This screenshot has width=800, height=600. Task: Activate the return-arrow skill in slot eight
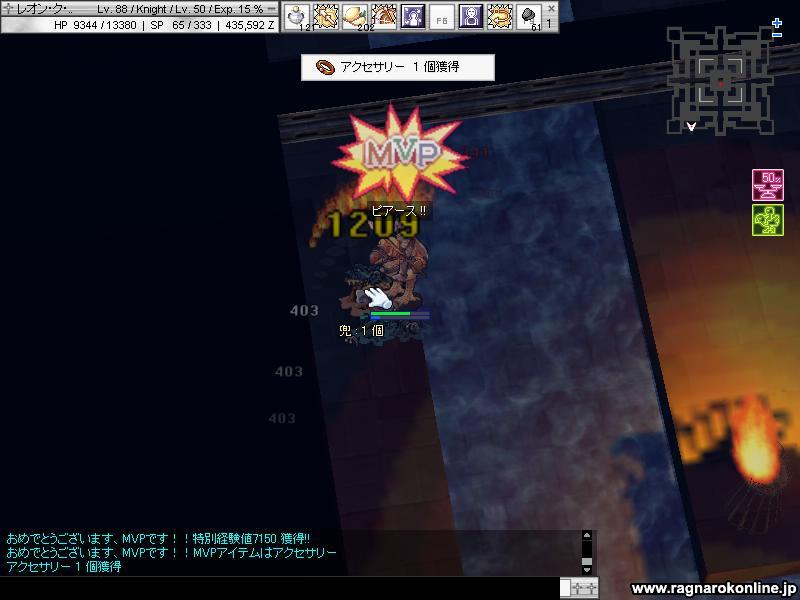coord(500,17)
